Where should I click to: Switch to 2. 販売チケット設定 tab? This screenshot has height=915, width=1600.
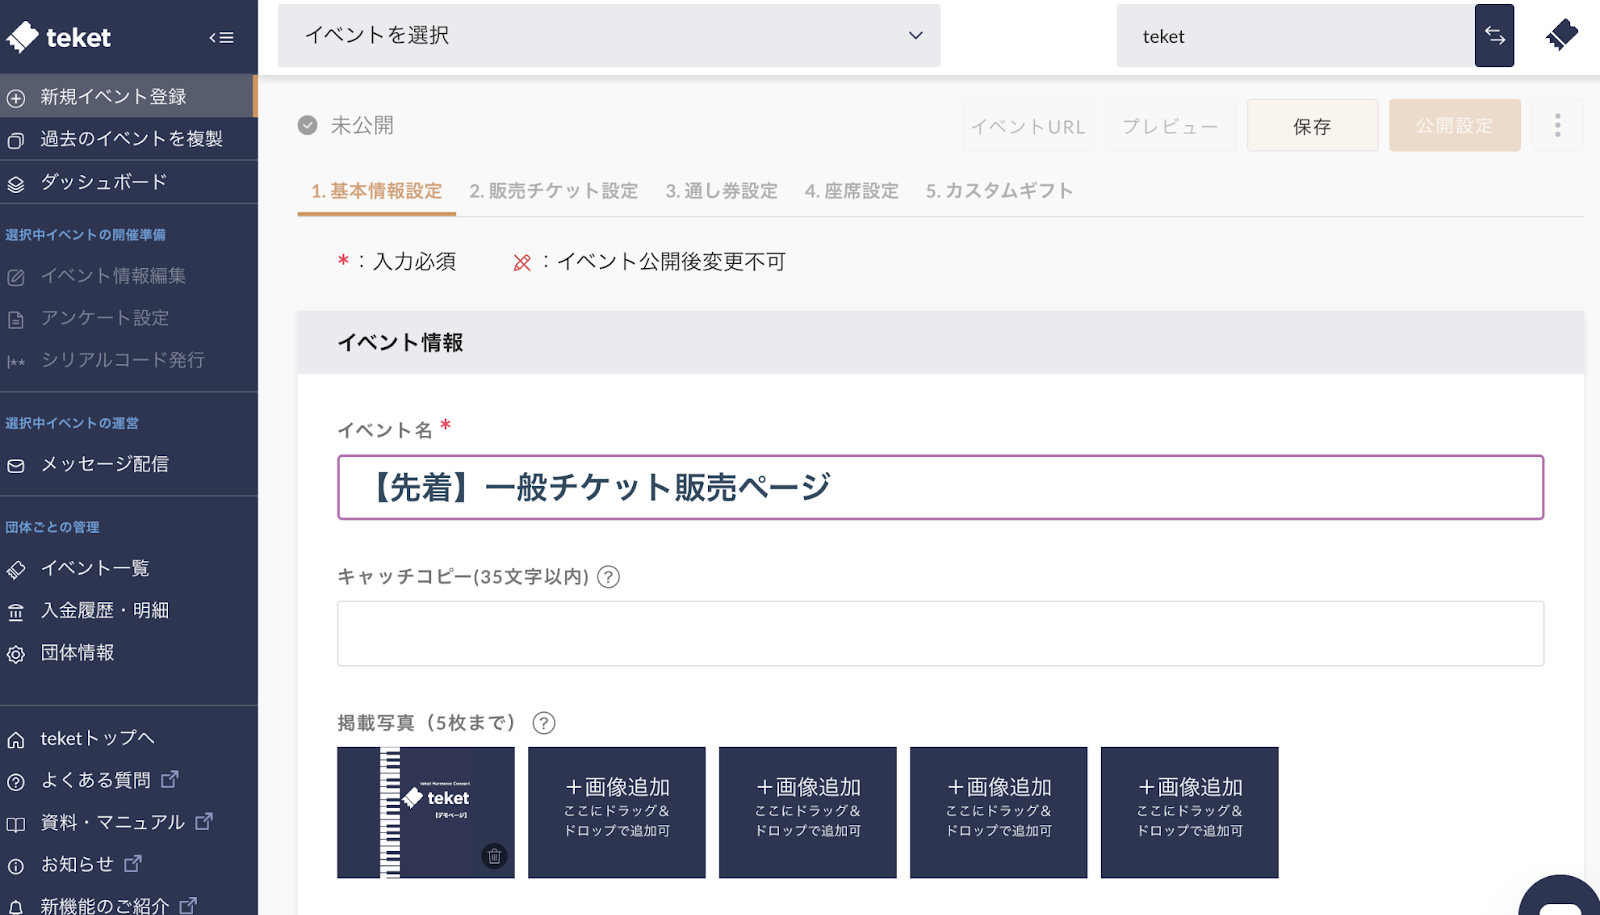pyautogui.click(x=554, y=191)
